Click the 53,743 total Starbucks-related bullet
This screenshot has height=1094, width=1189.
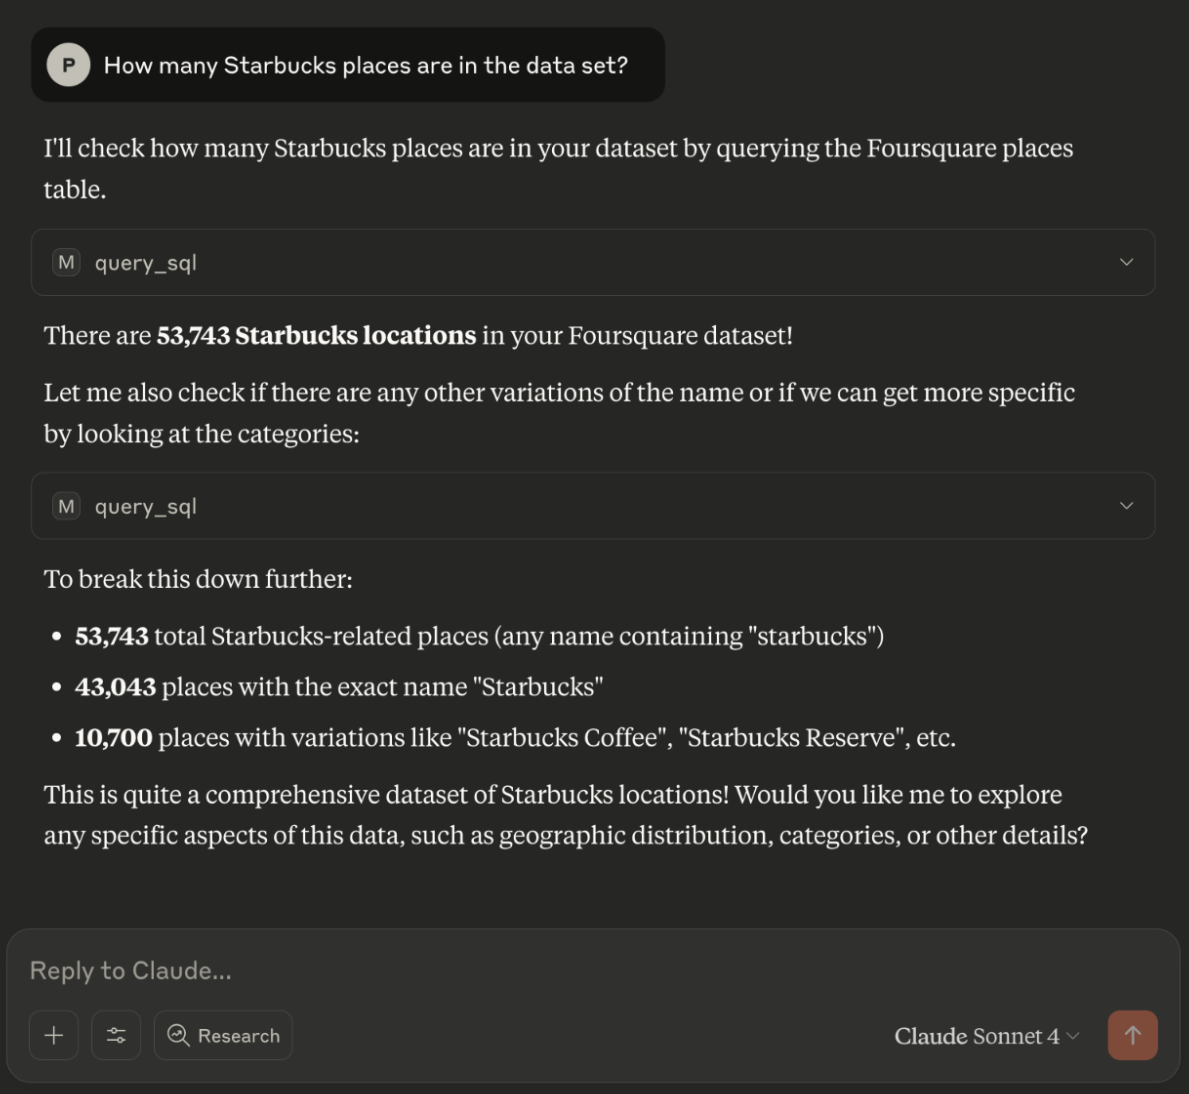479,636
